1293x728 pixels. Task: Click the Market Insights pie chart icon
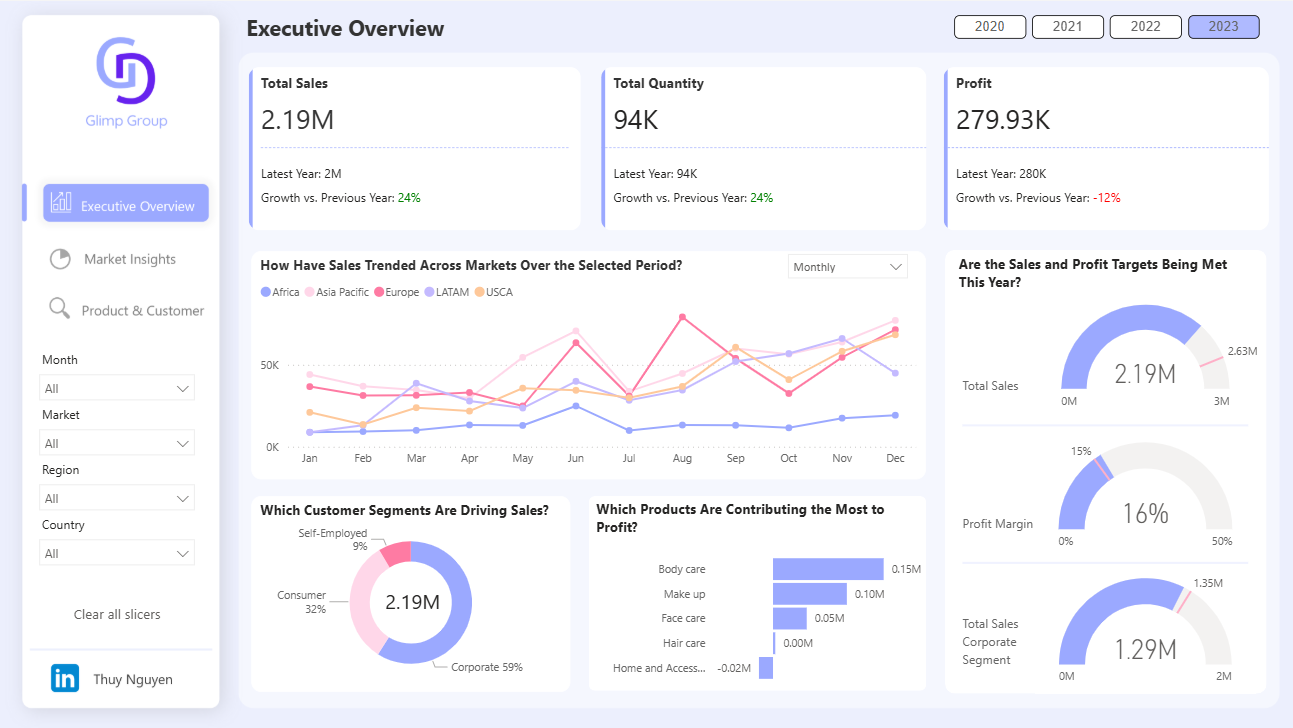coord(60,258)
